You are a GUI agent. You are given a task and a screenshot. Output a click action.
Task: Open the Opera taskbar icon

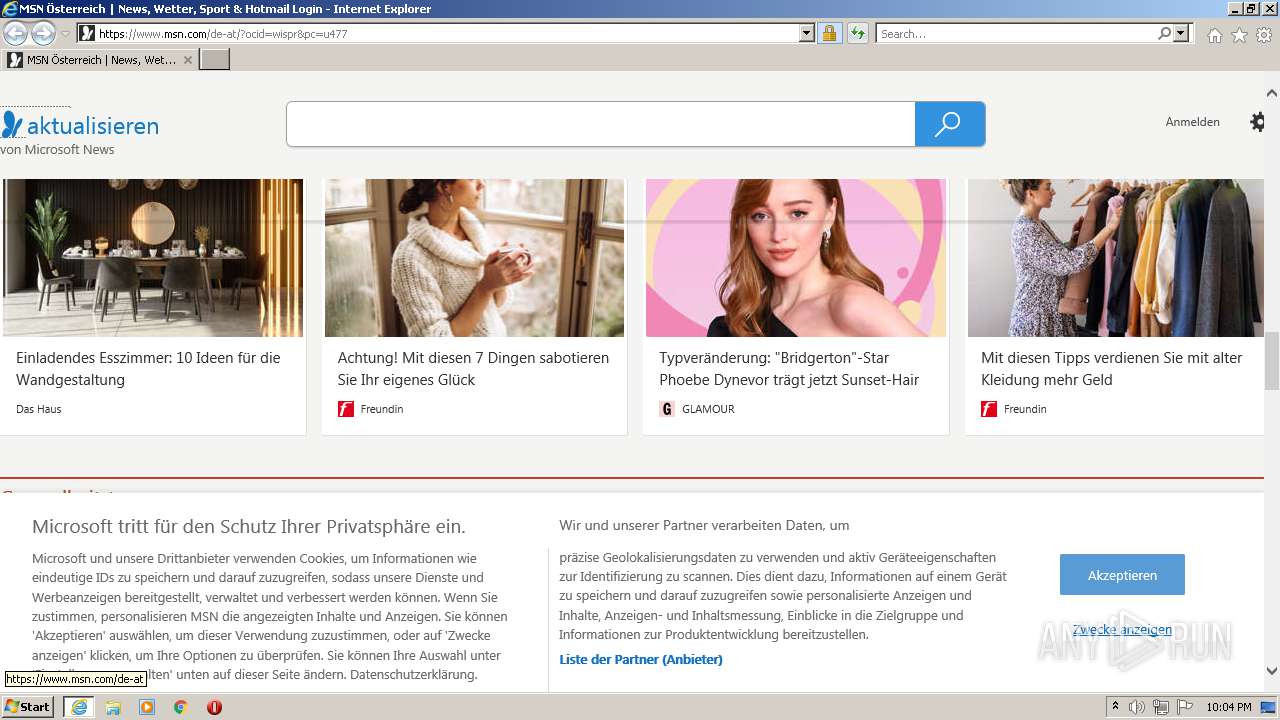[214, 707]
